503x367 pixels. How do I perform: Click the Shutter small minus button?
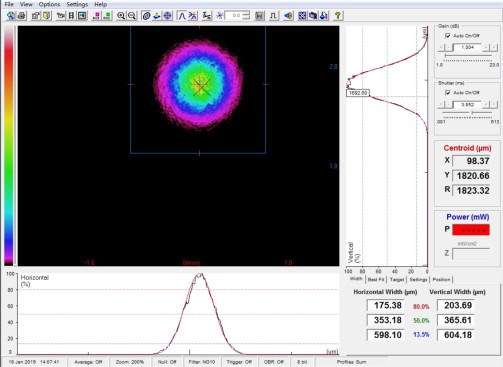click(x=449, y=105)
